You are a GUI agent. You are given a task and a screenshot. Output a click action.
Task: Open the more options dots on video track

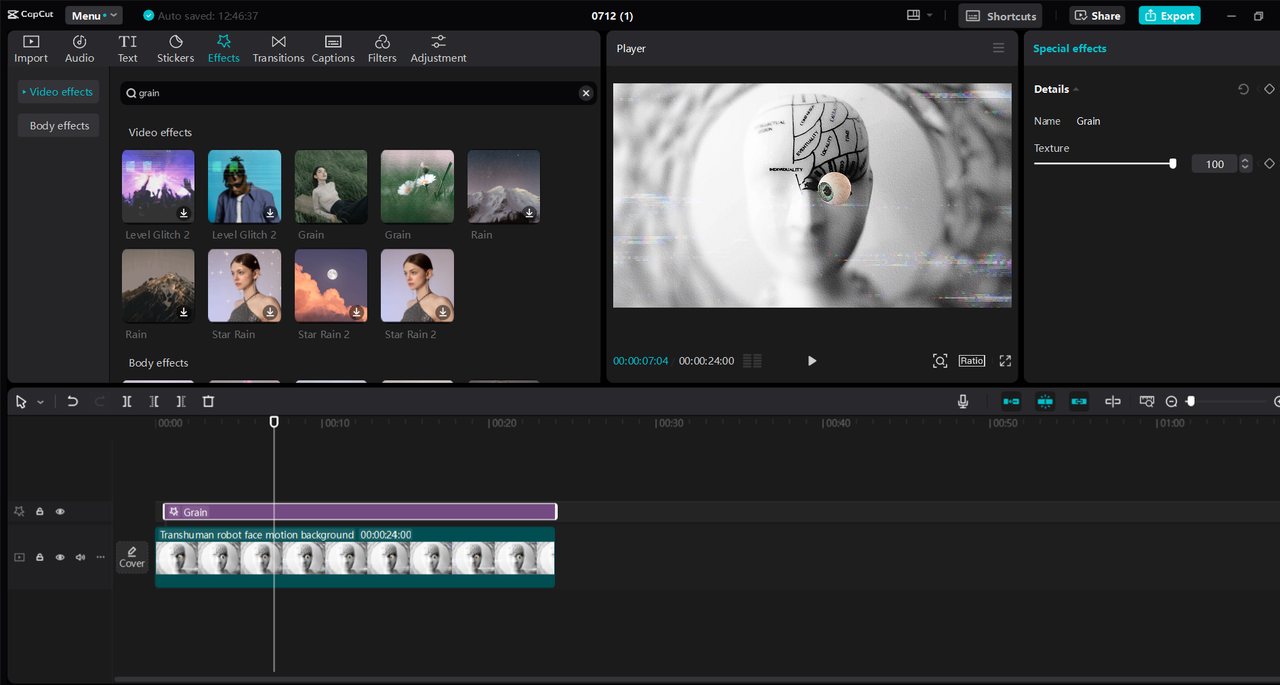click(x=100, y=557)
